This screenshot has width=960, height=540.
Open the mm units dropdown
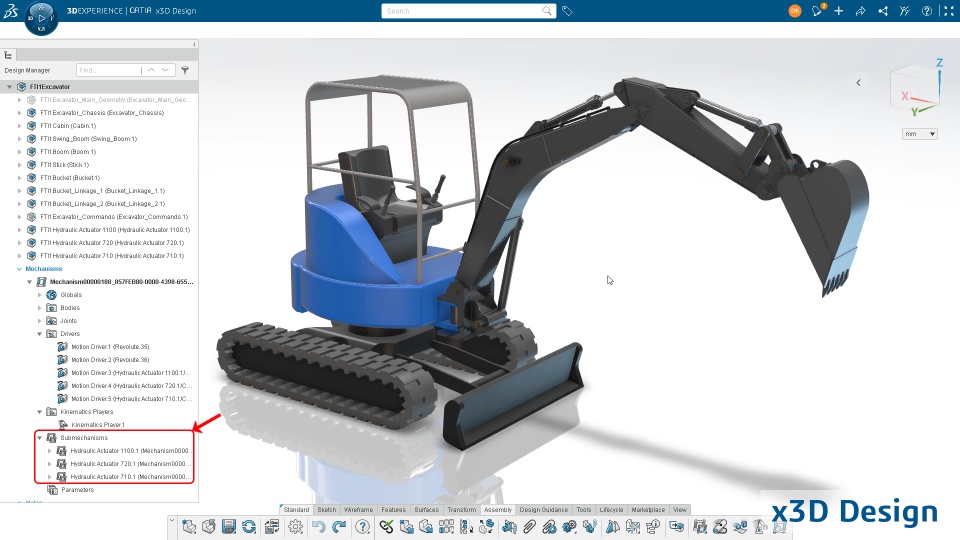pos(920,134)
